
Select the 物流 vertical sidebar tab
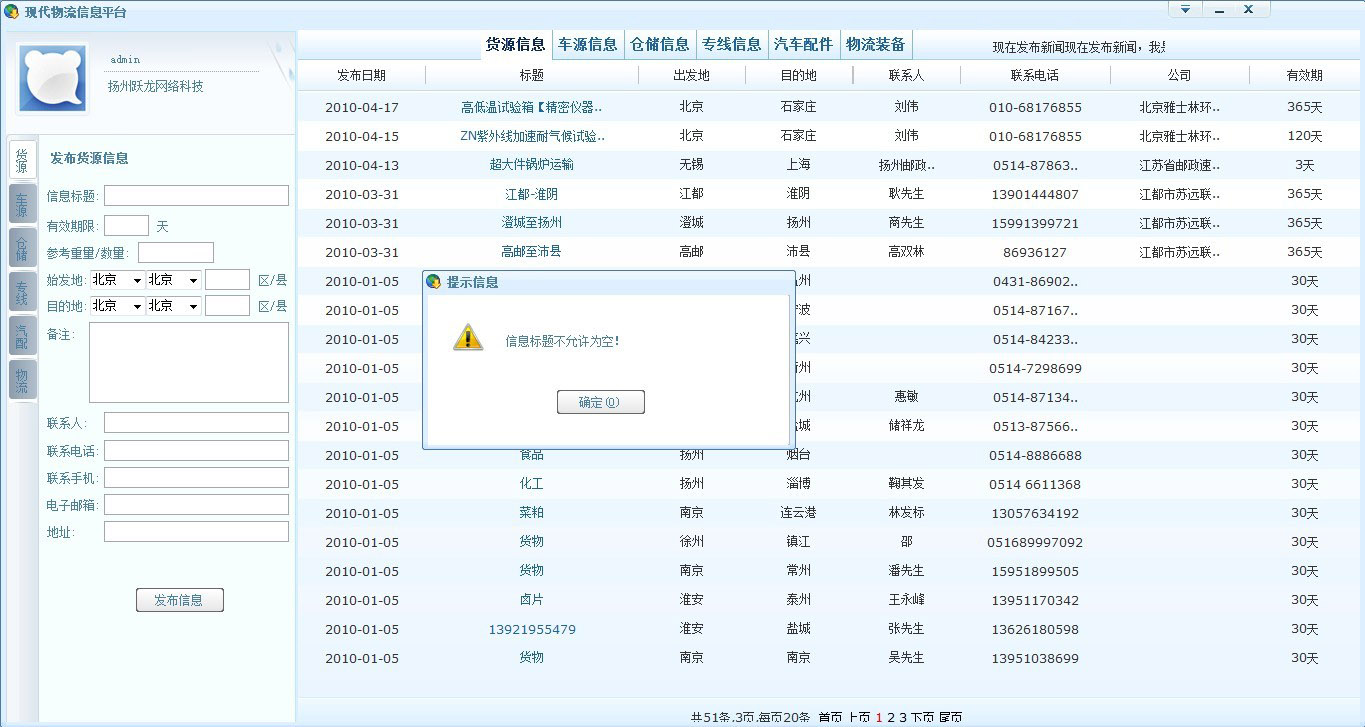(x=22, y=380)
